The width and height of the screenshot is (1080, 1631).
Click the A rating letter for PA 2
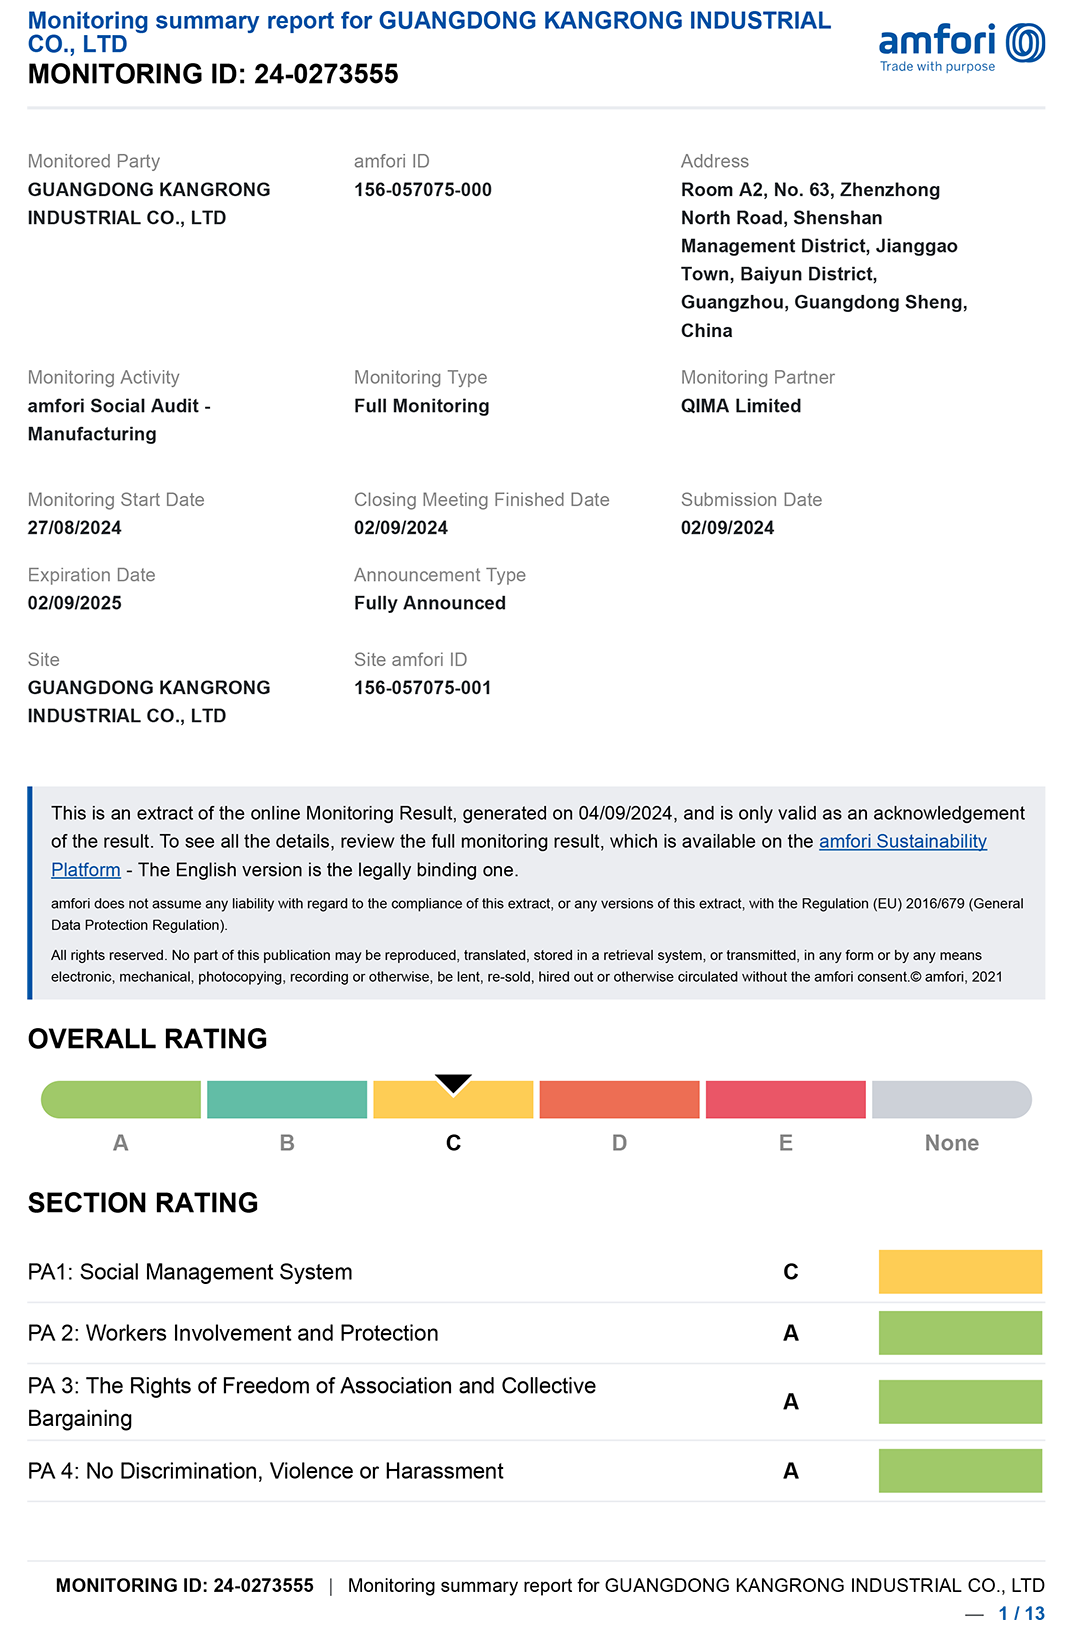point(791,1333)
